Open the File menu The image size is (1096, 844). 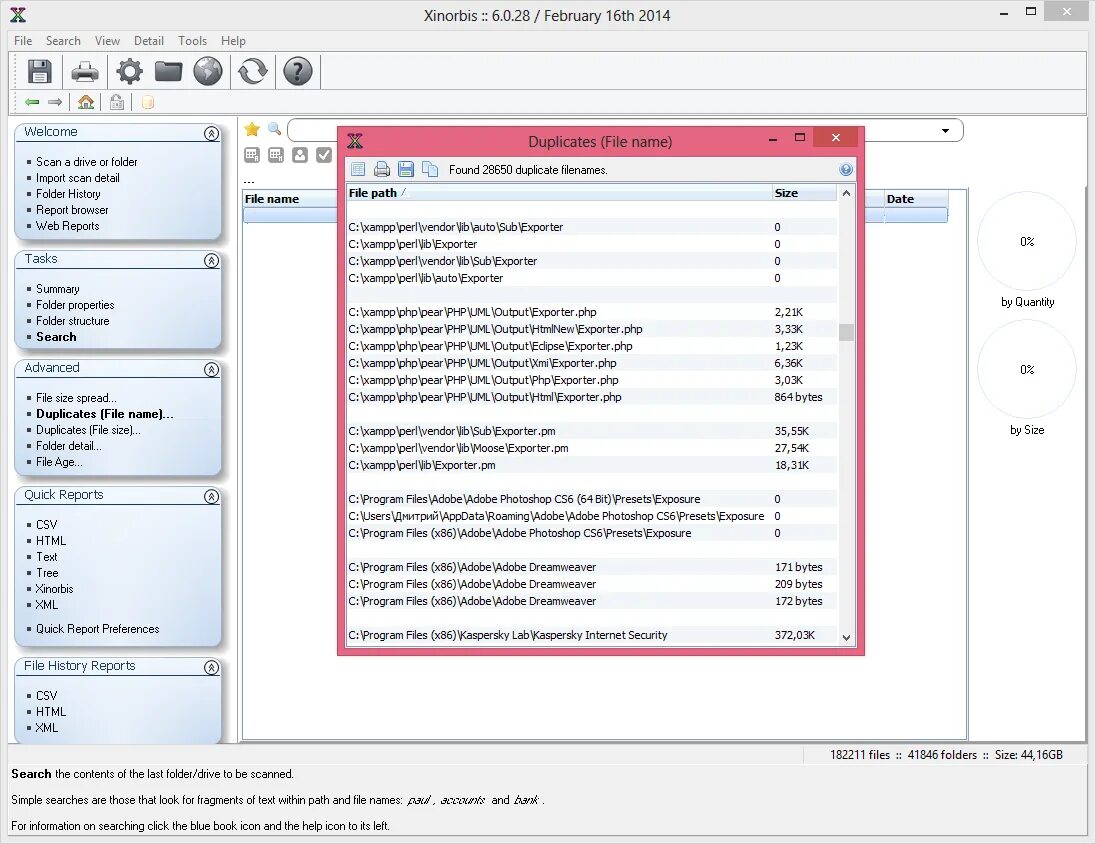tap(23, 41)
